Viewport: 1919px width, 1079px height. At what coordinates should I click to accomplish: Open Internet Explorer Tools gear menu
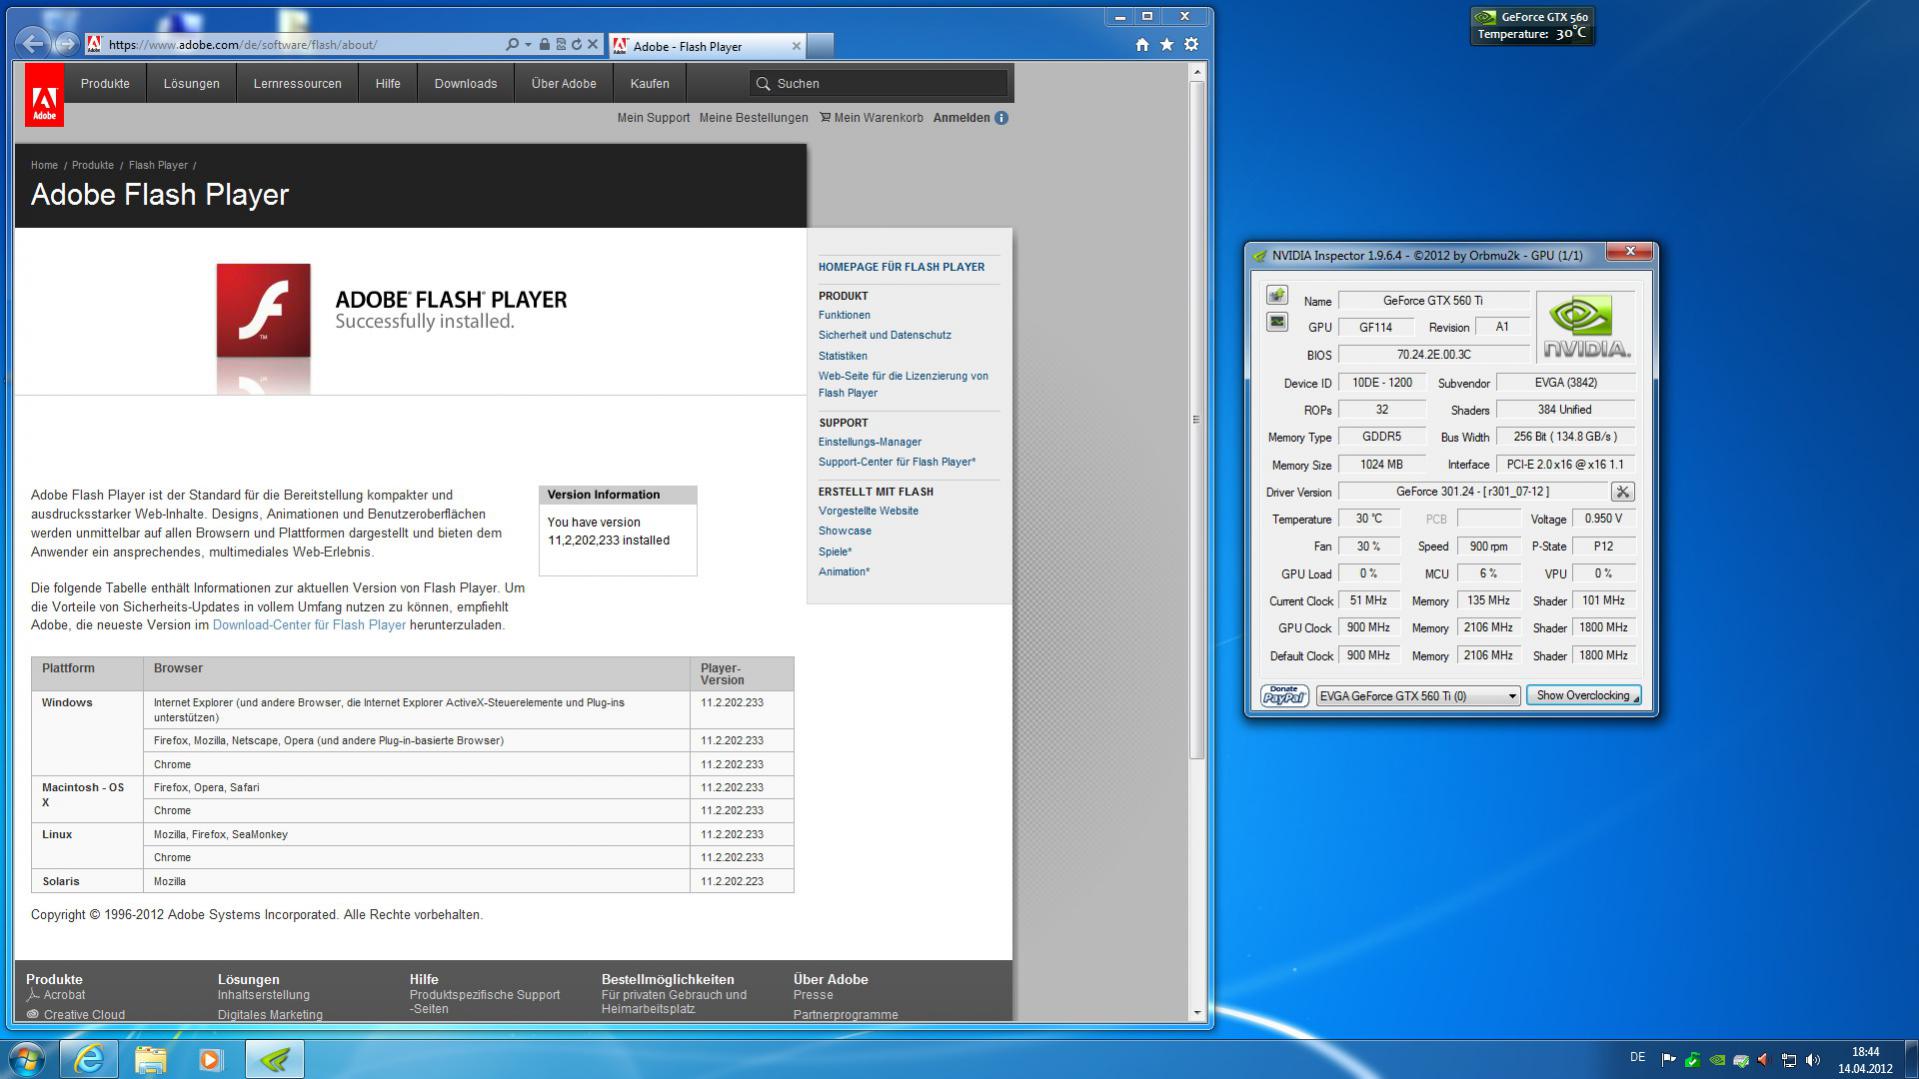pos(1191,44)
